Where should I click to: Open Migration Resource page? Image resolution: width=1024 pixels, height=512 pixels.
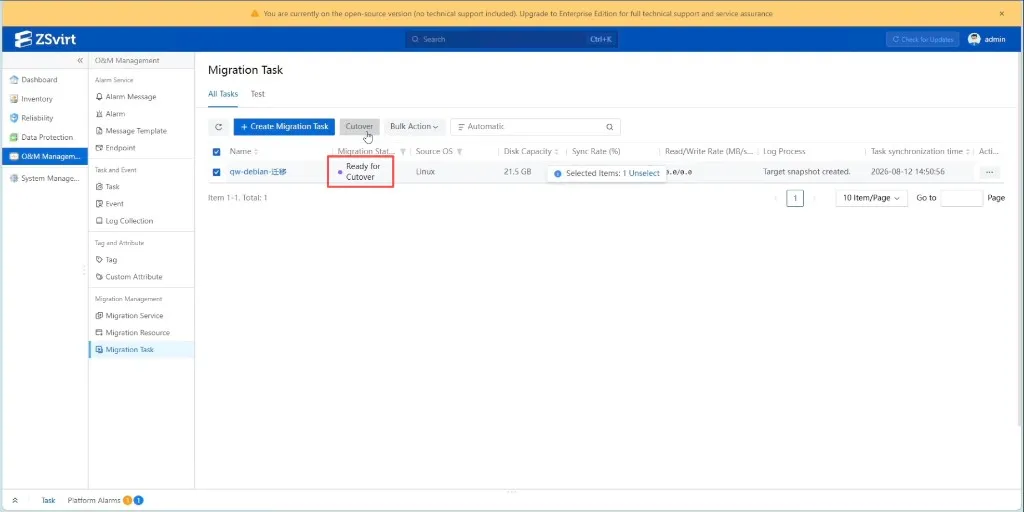click(x=137, y=332)
